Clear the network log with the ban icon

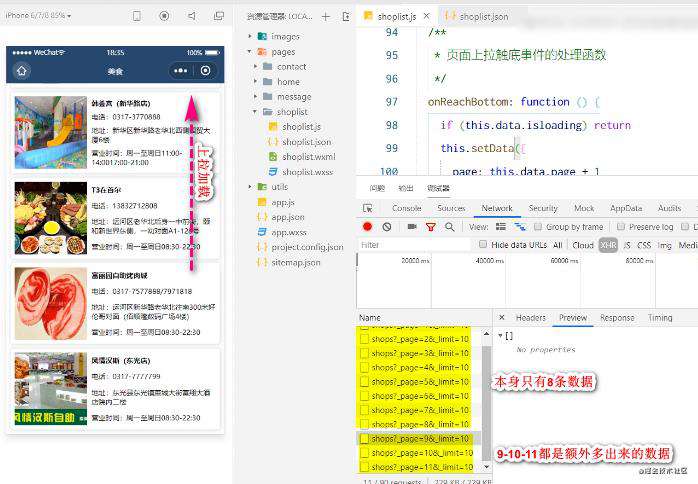coord(387,227)
